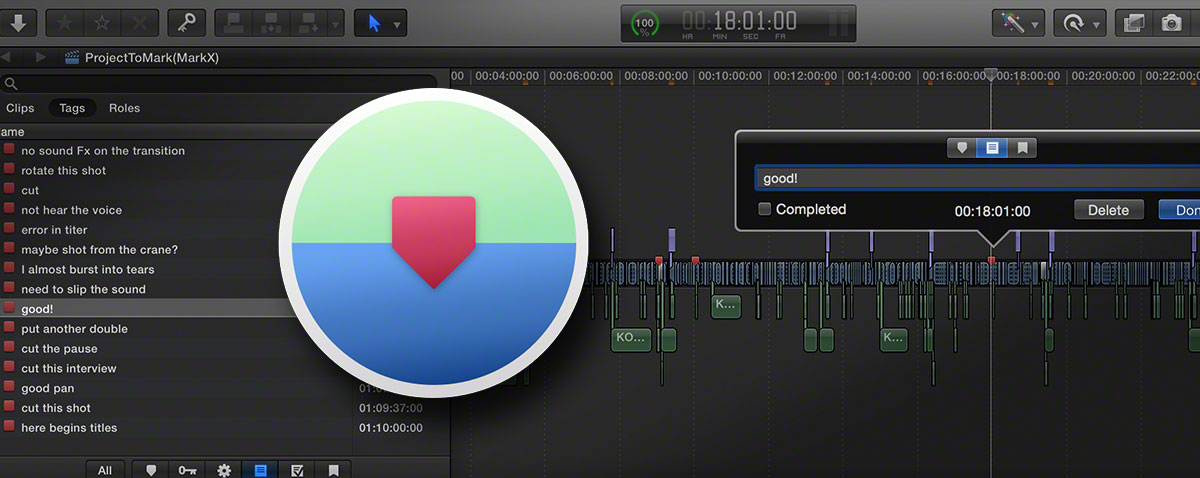Click the search magnifier icon
The height and width of the screenshot is (478, 1200).
[9, 84]
